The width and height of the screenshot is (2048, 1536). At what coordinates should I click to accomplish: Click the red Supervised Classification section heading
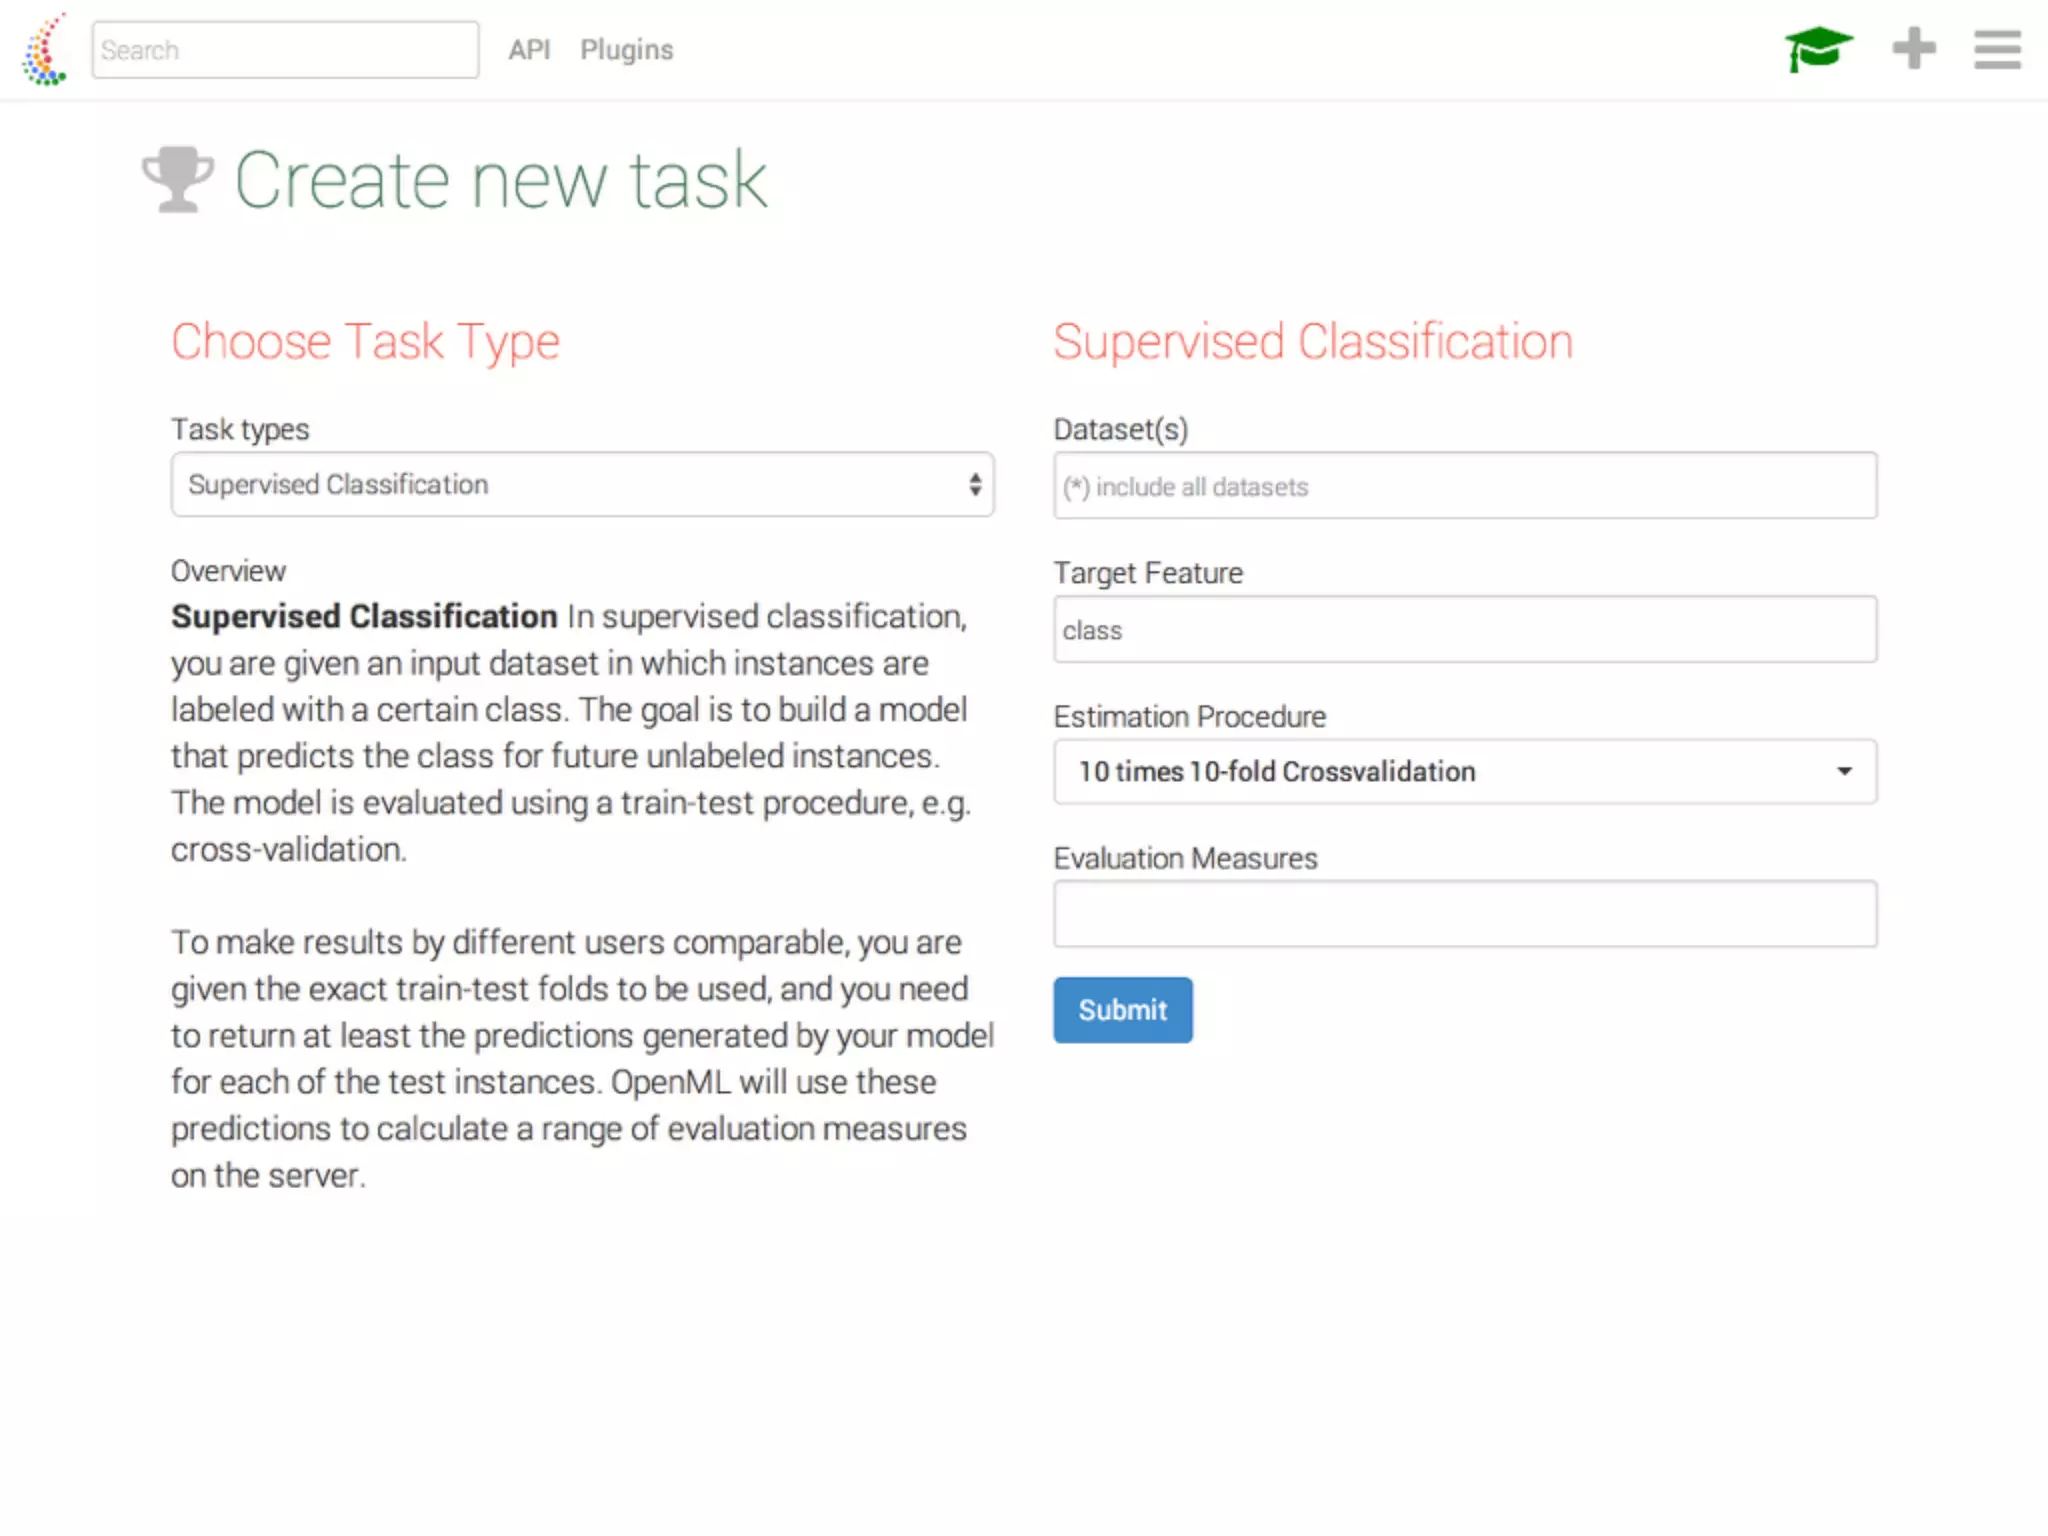point(1312,342)
